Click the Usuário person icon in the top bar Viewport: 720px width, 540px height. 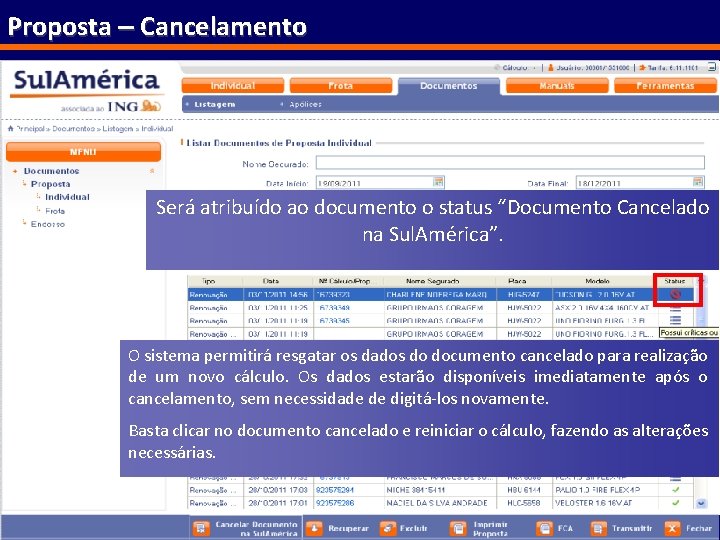[551, 68]
